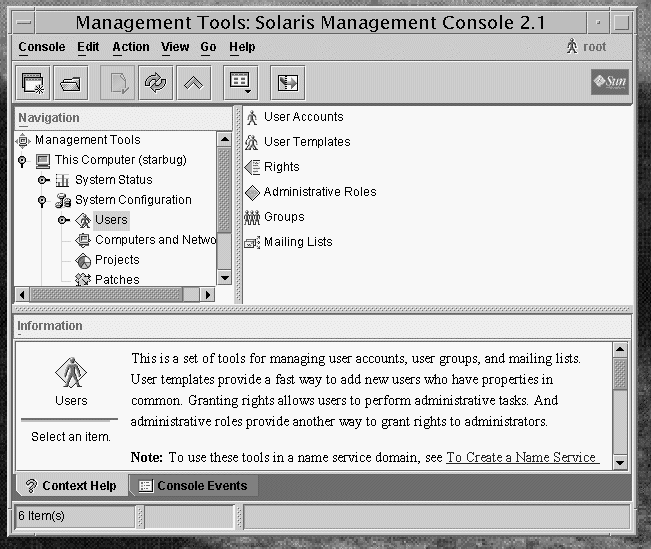Click the New Console toolbar icon
The image size is (651, 549).
click(33, 83)
